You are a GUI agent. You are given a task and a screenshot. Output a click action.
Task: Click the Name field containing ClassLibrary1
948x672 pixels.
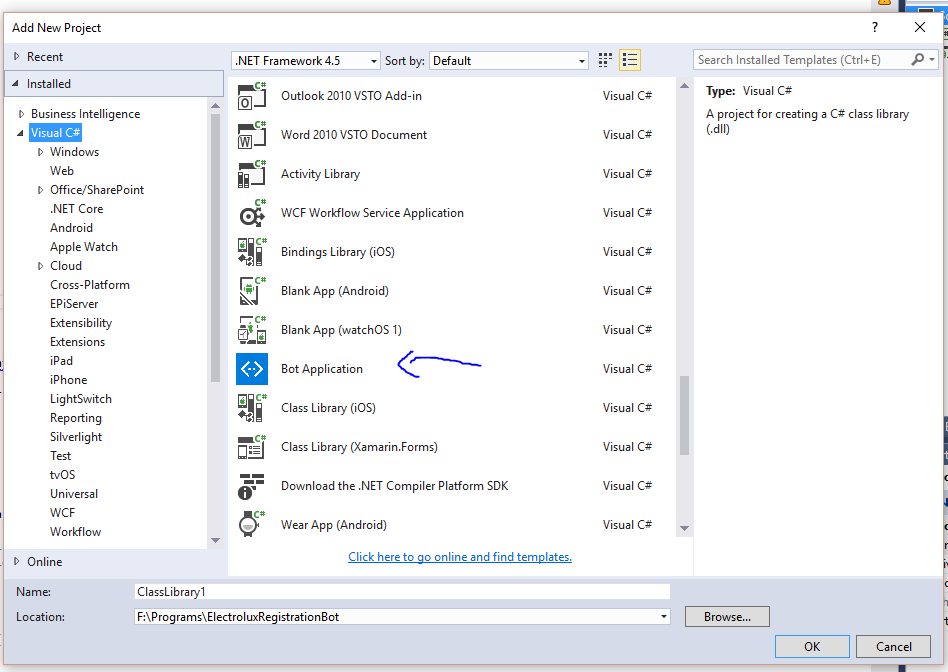[402, 592]
